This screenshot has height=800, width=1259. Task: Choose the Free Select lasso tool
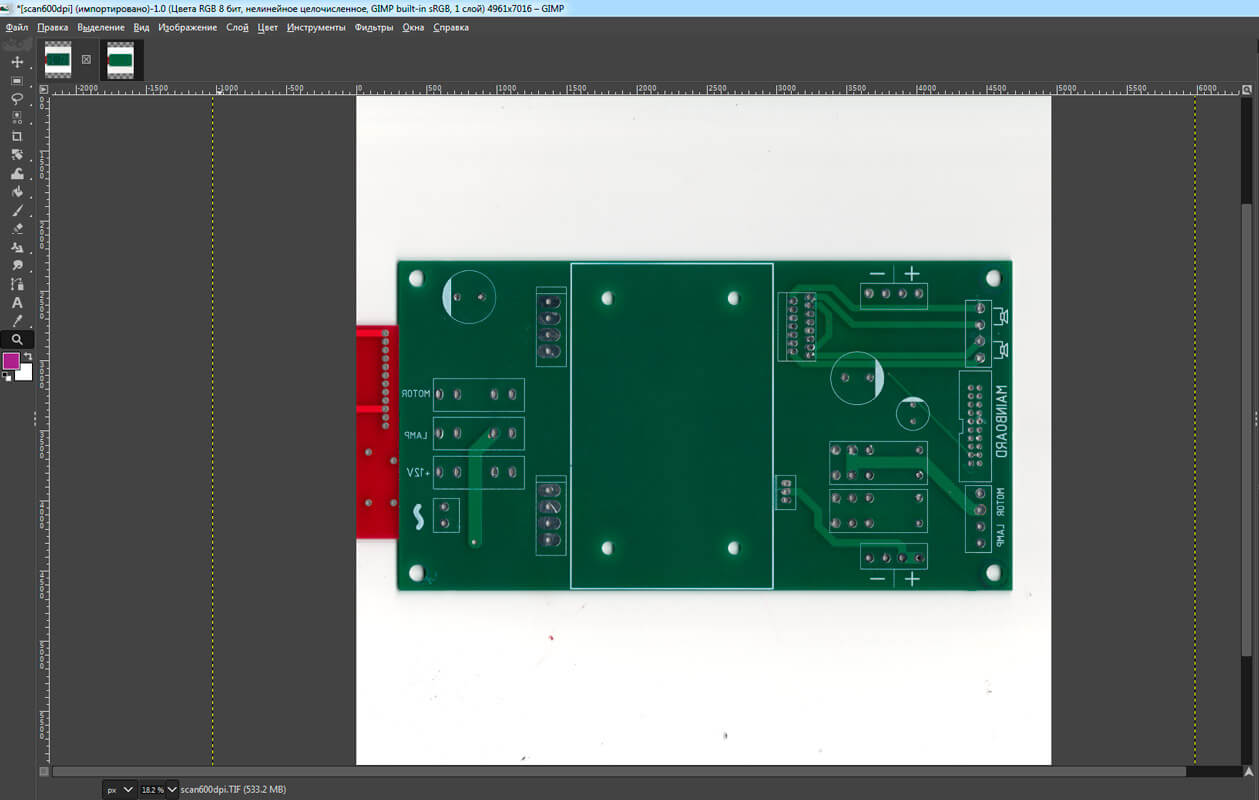tap(17, 99)
